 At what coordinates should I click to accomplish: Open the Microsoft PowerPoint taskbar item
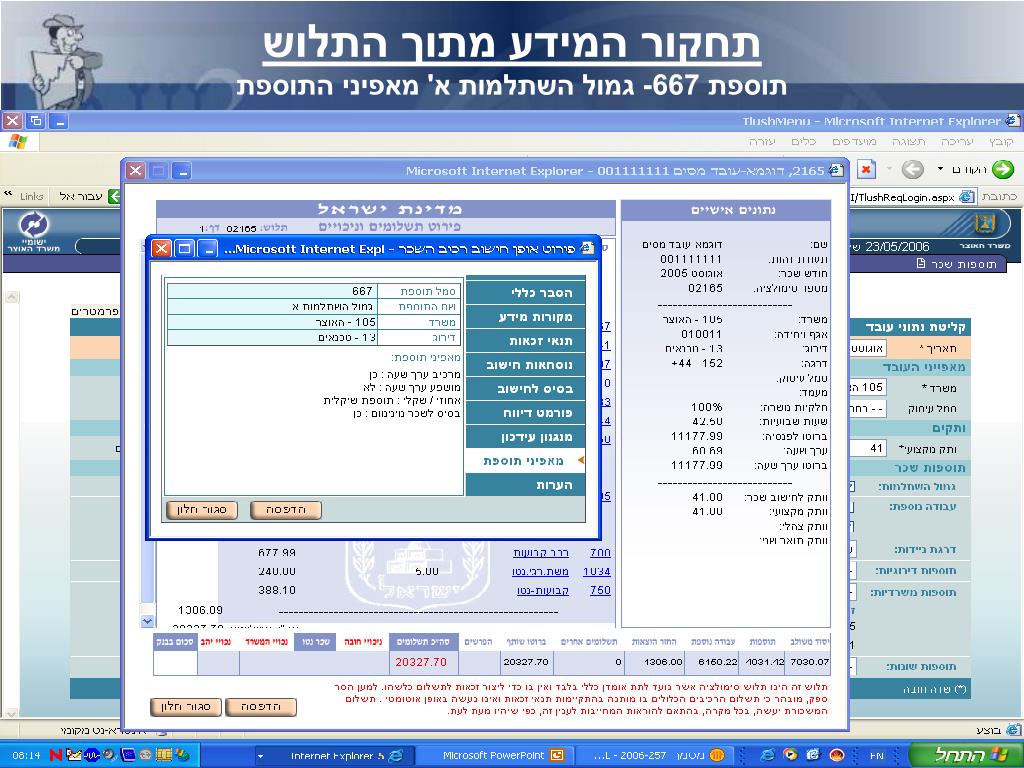click(493, 756)
